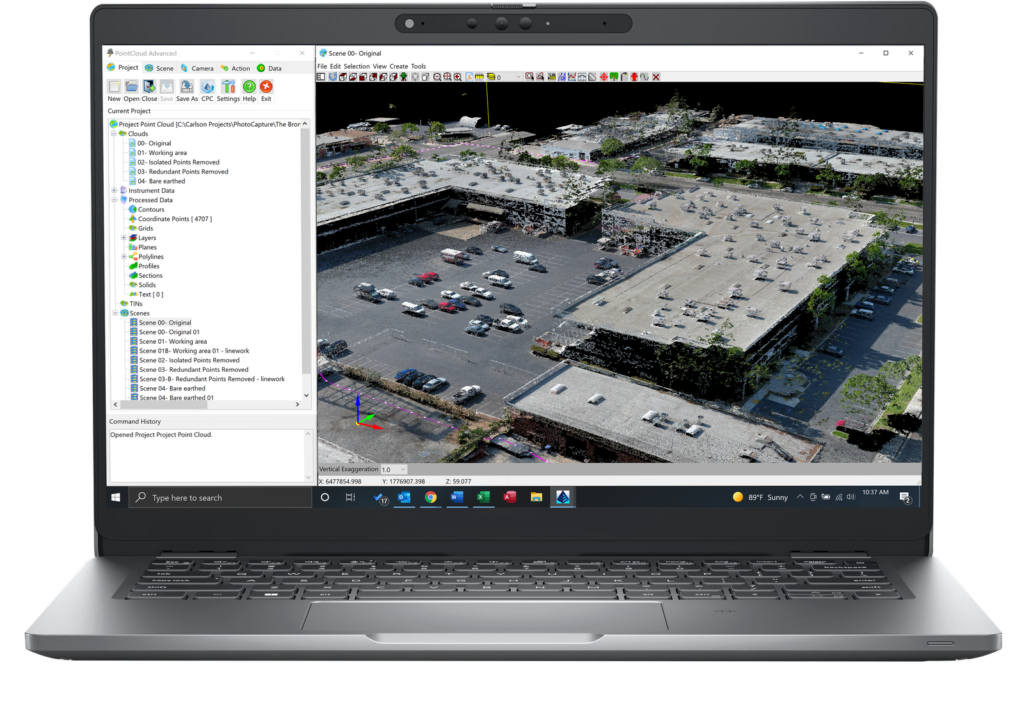1024x713 pixels.
Task: Open File Explorer from the taskbar
Action: (536, 498)
